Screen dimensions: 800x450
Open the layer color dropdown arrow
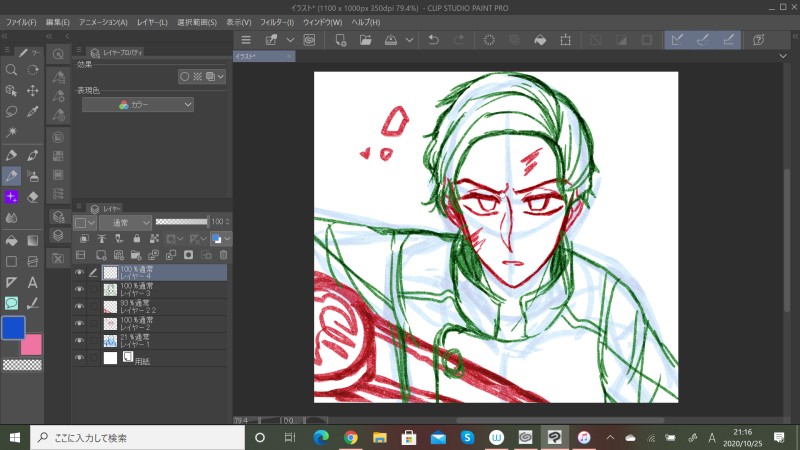tap(228, 238)
